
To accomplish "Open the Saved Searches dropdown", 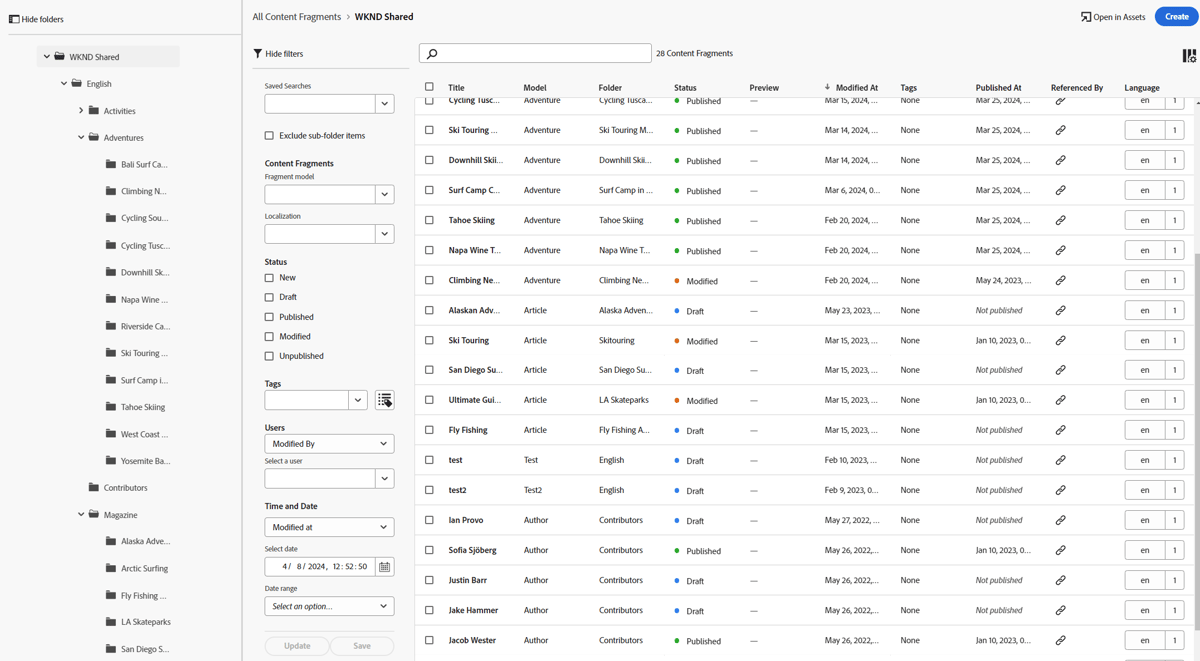I will pyautogui.click(x=384, y=103).
